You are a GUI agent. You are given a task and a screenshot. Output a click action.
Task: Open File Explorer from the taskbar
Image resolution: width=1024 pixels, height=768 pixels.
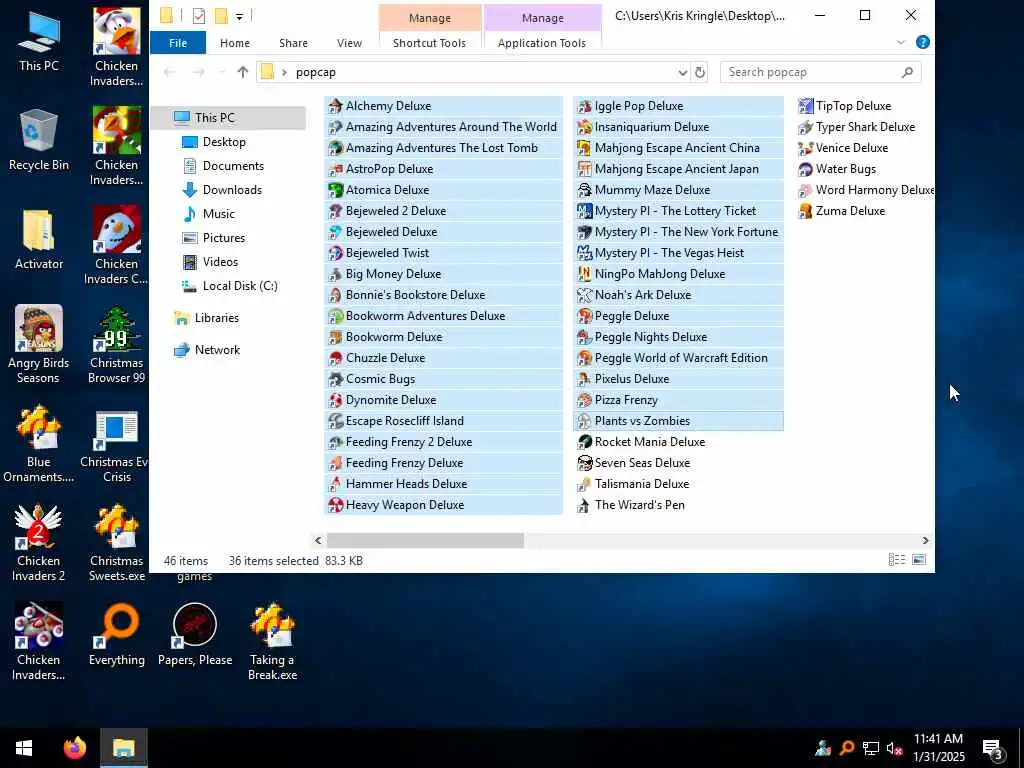[x=123, y=748]
